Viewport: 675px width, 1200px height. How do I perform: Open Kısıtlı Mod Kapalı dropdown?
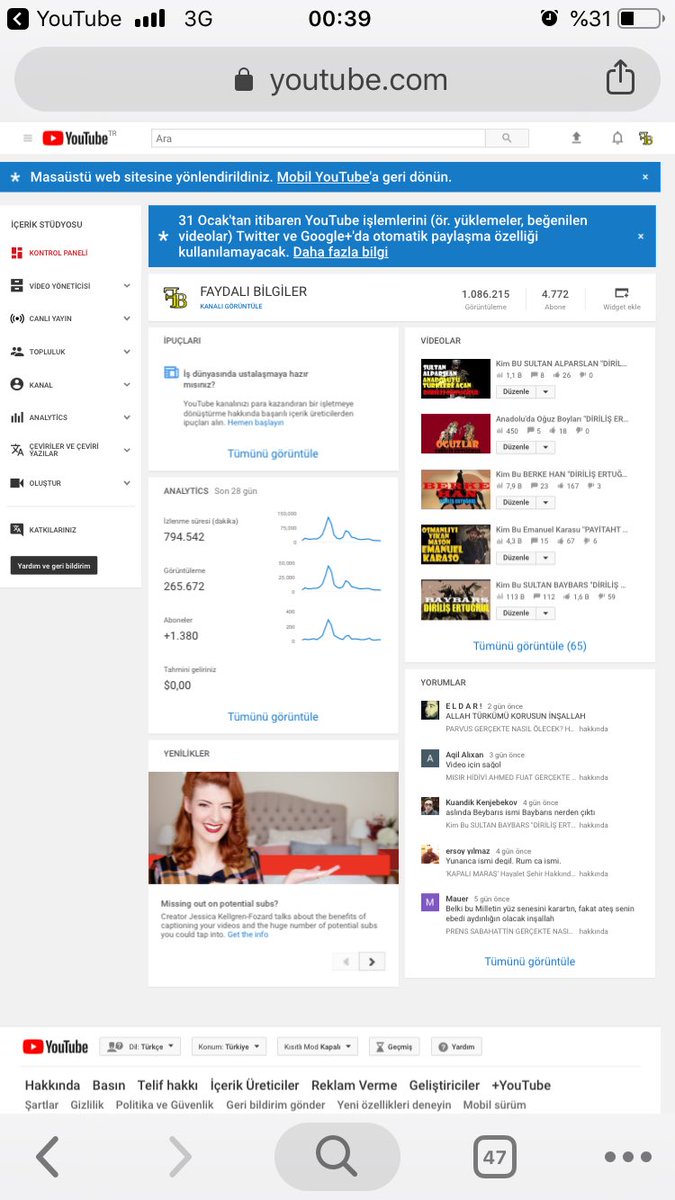pyautogui.click(x=317, y=1047)
